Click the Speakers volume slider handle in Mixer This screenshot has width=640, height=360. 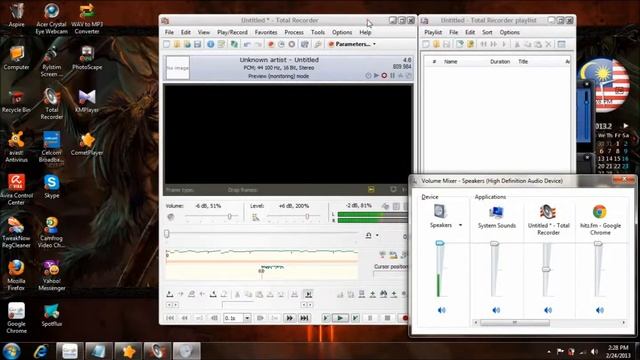pos(440,243)
